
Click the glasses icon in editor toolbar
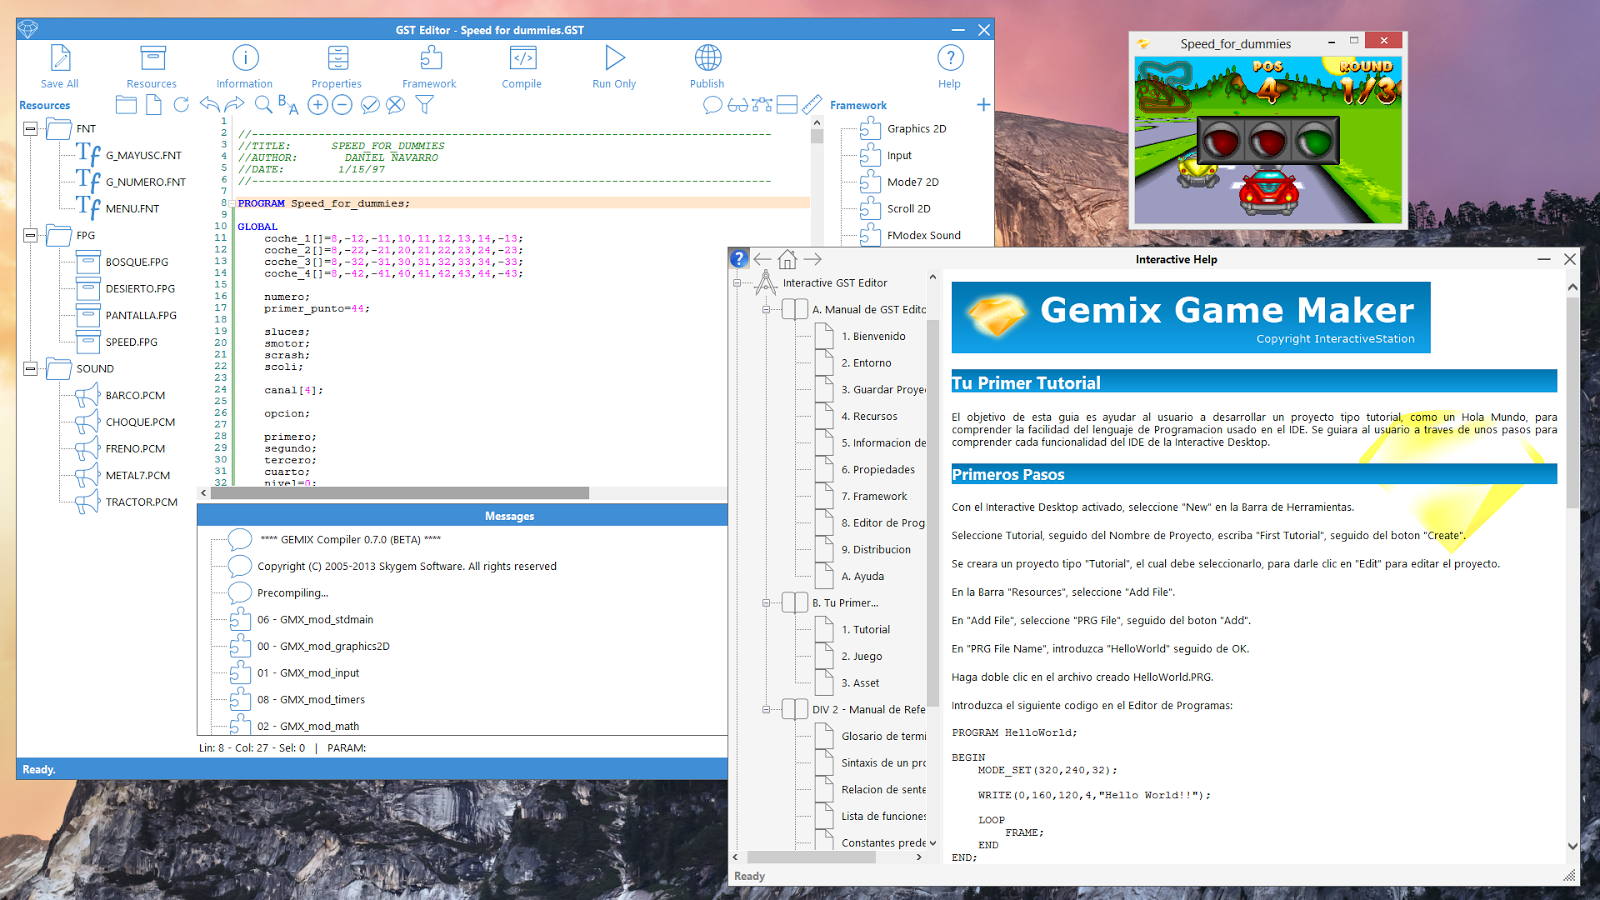click(x=738, y=104)
